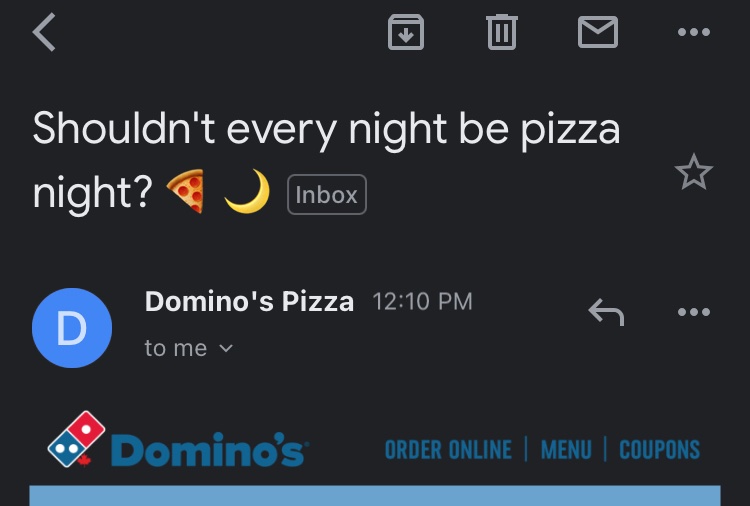The width and height of the screenshot is (750, 506).
Task: Mark email as unread via envelope icon
Action: pos(598,32)
